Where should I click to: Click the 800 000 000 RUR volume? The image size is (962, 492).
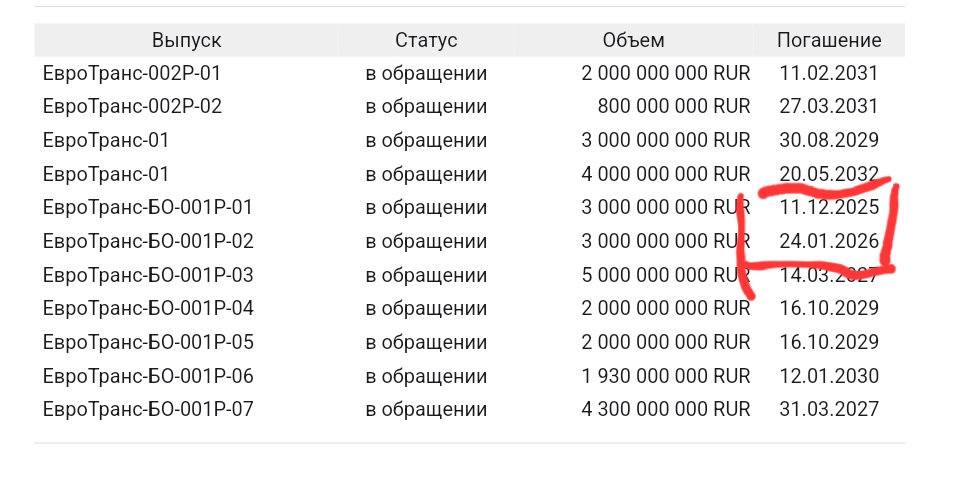673,106
